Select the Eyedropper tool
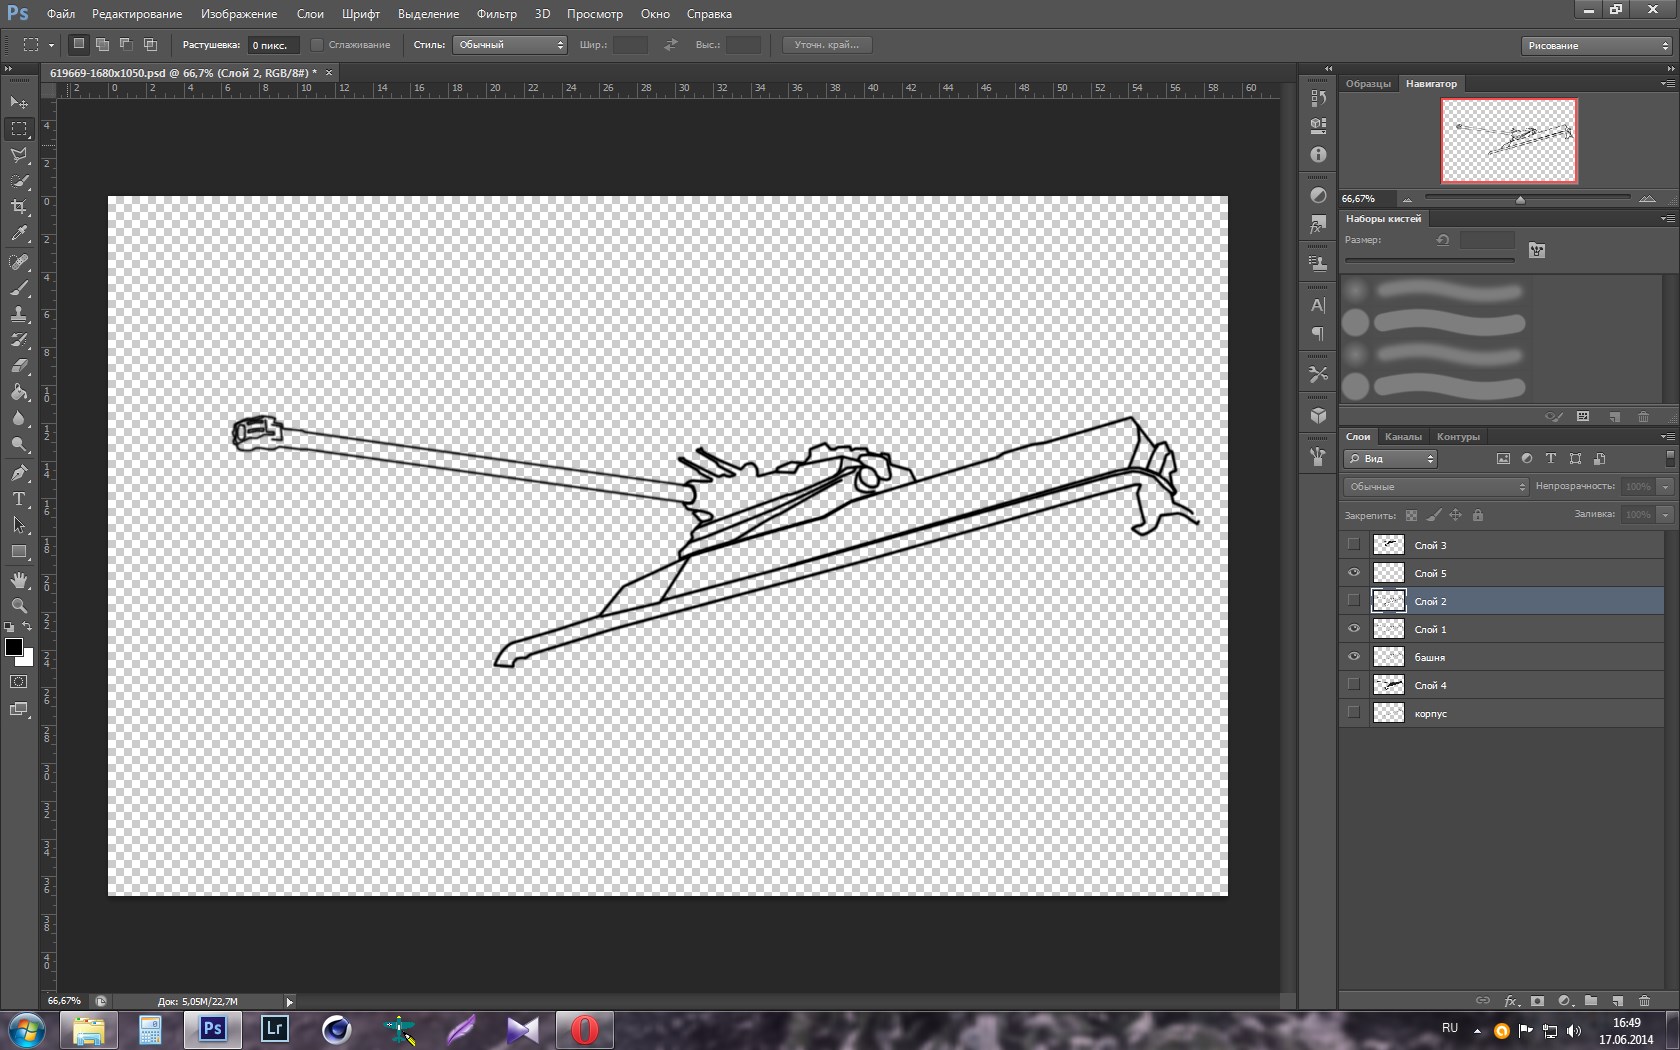The width and height of the screenshot is (1680, 1050). [x=19, y=234]
